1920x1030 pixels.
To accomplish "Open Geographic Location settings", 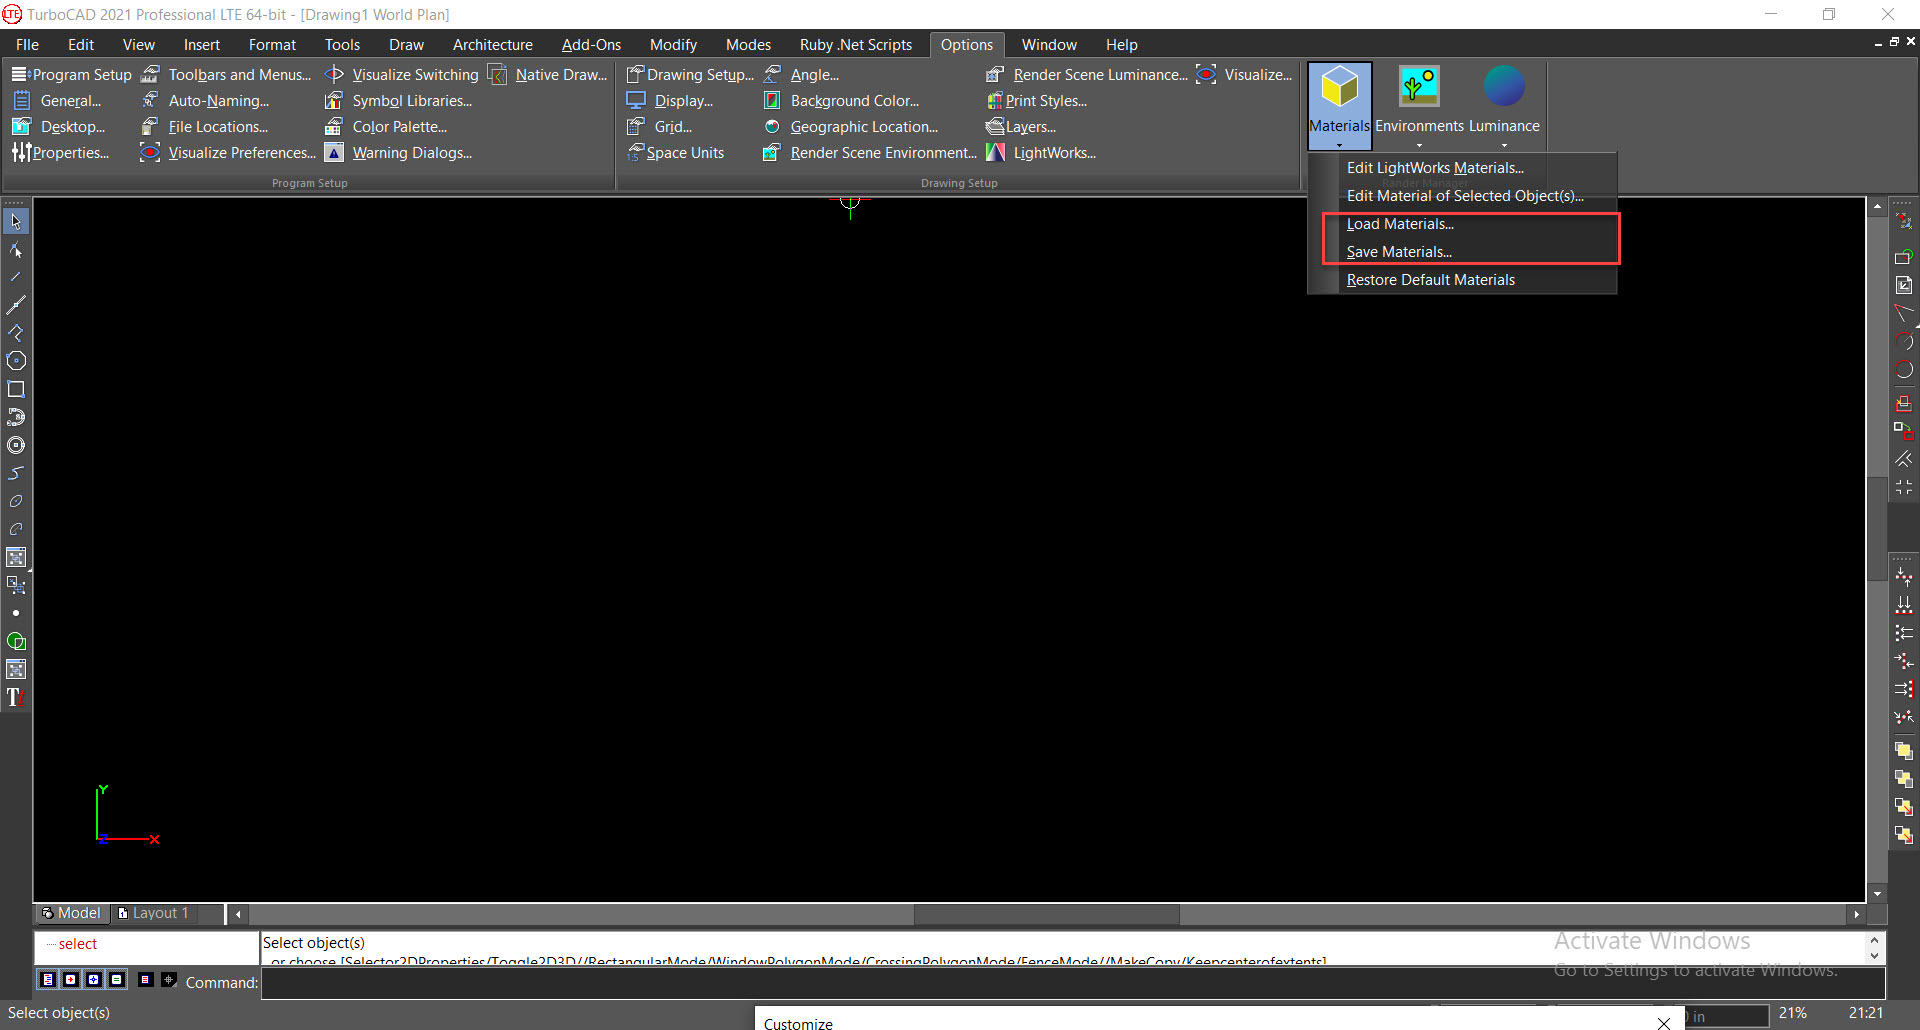I will pyautogui.click(x=851, y=127).
